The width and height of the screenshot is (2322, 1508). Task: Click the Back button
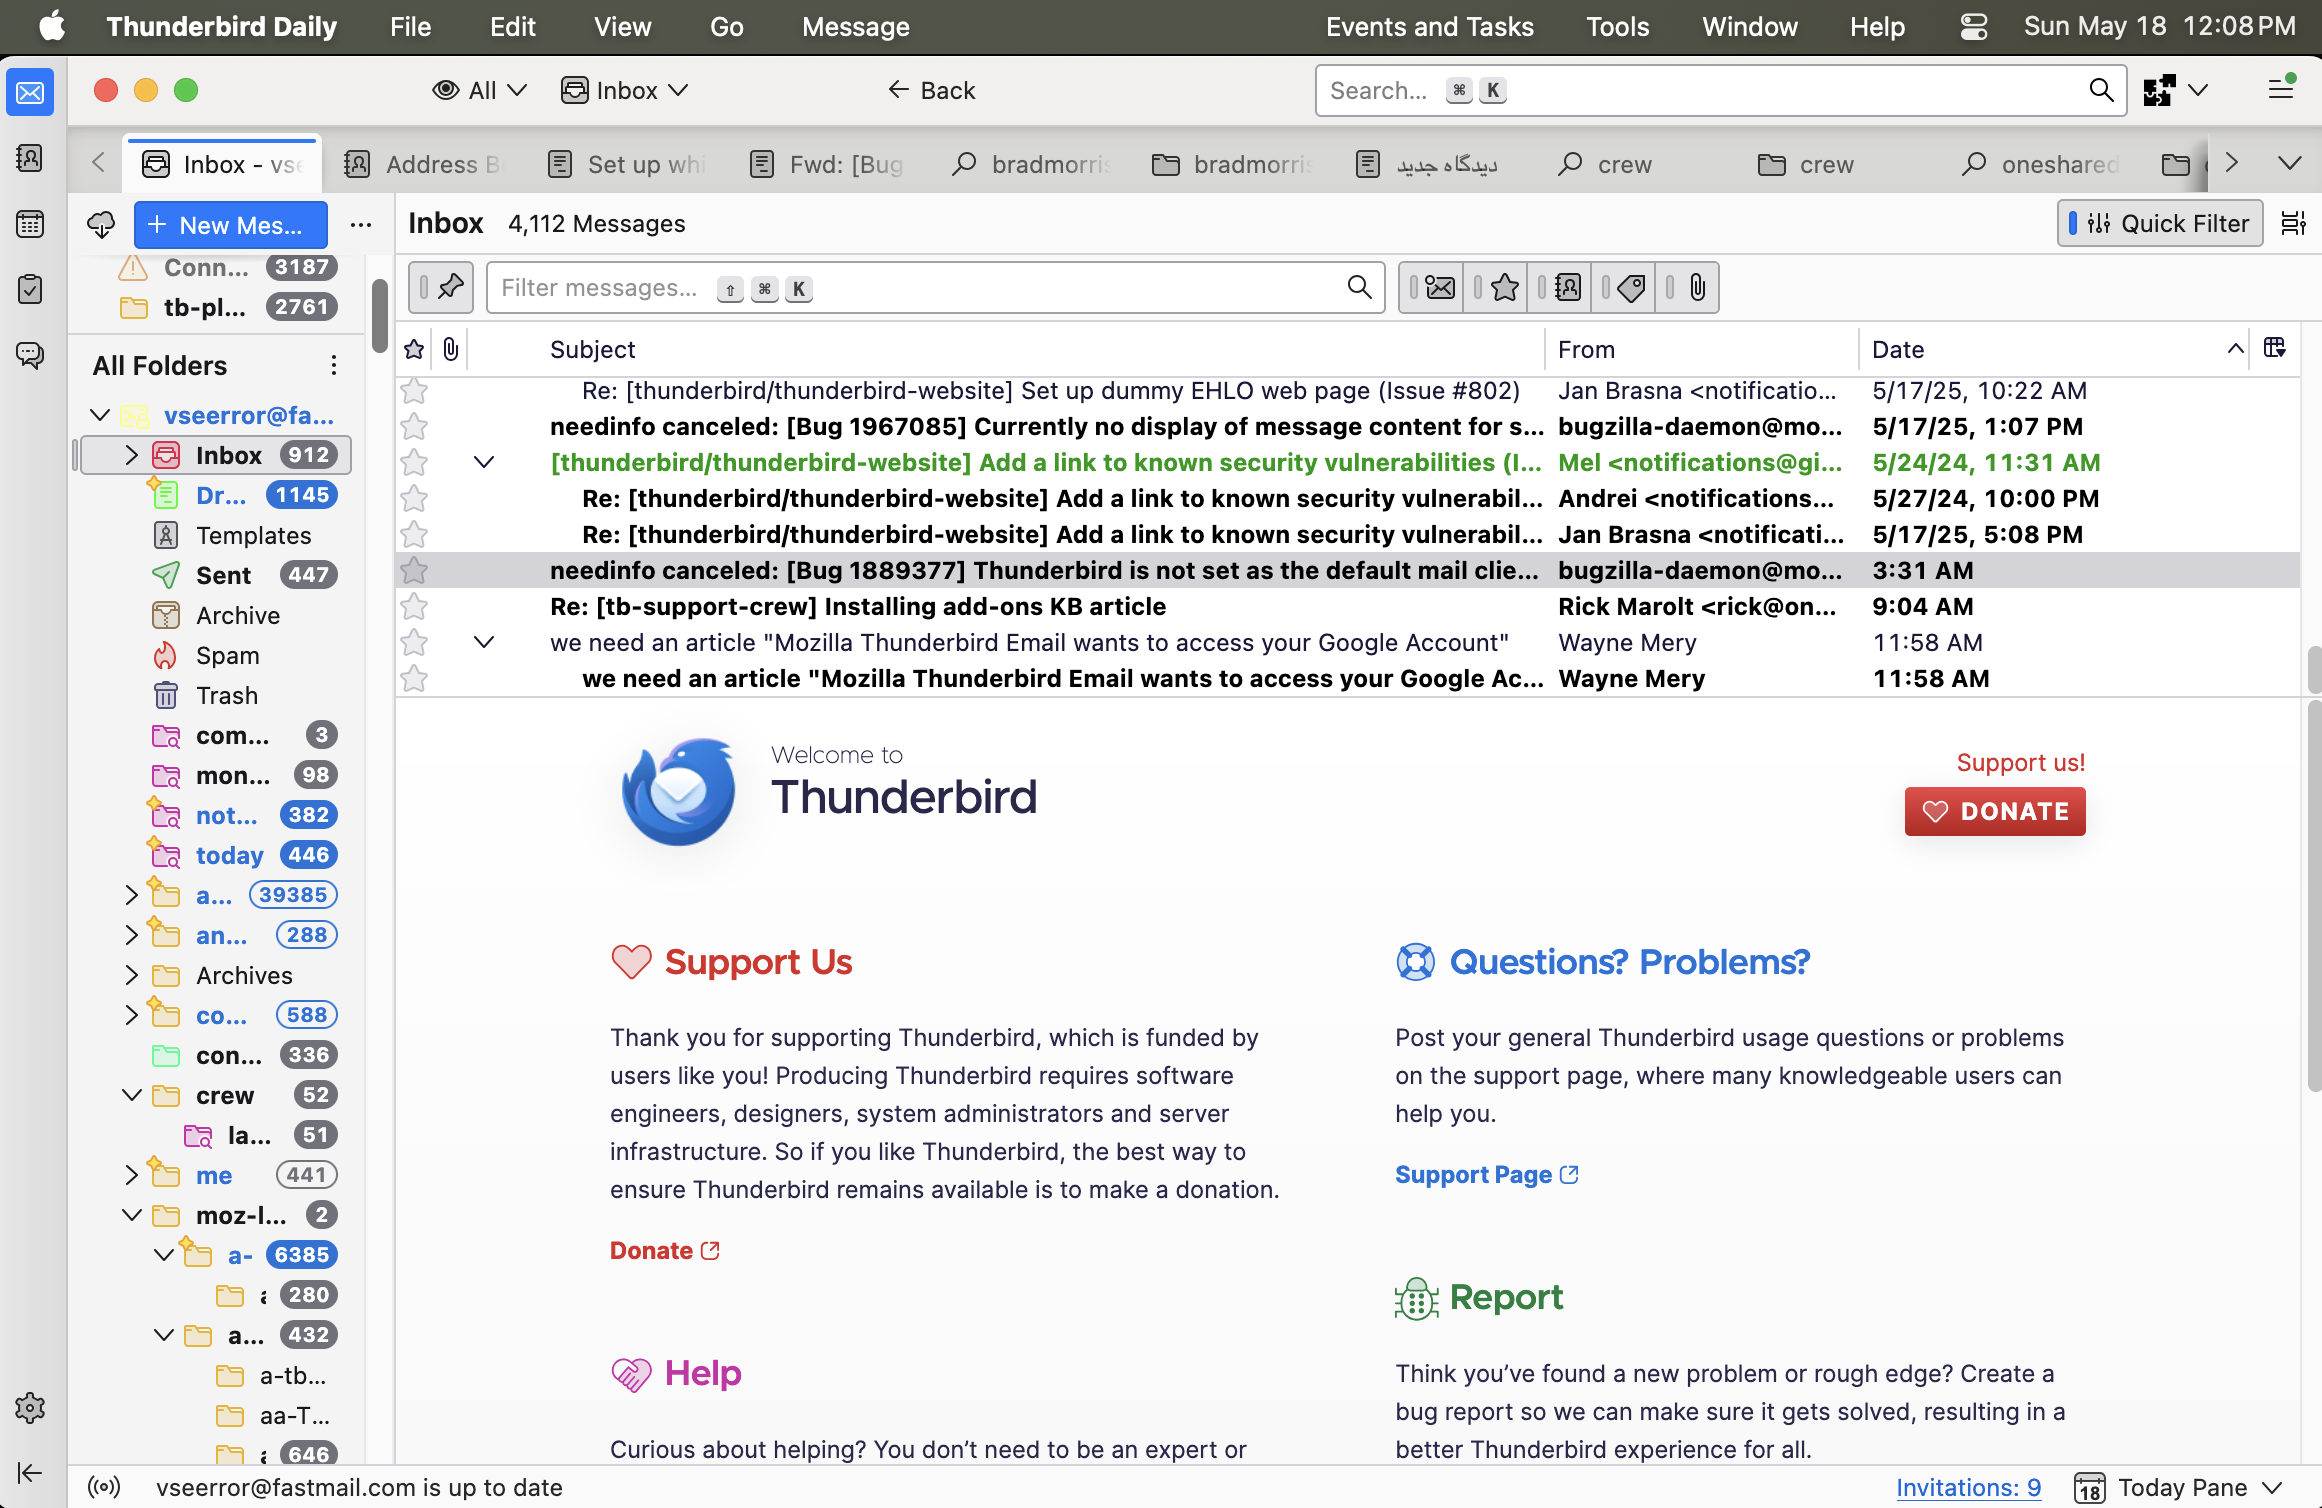tap(931, 90)
